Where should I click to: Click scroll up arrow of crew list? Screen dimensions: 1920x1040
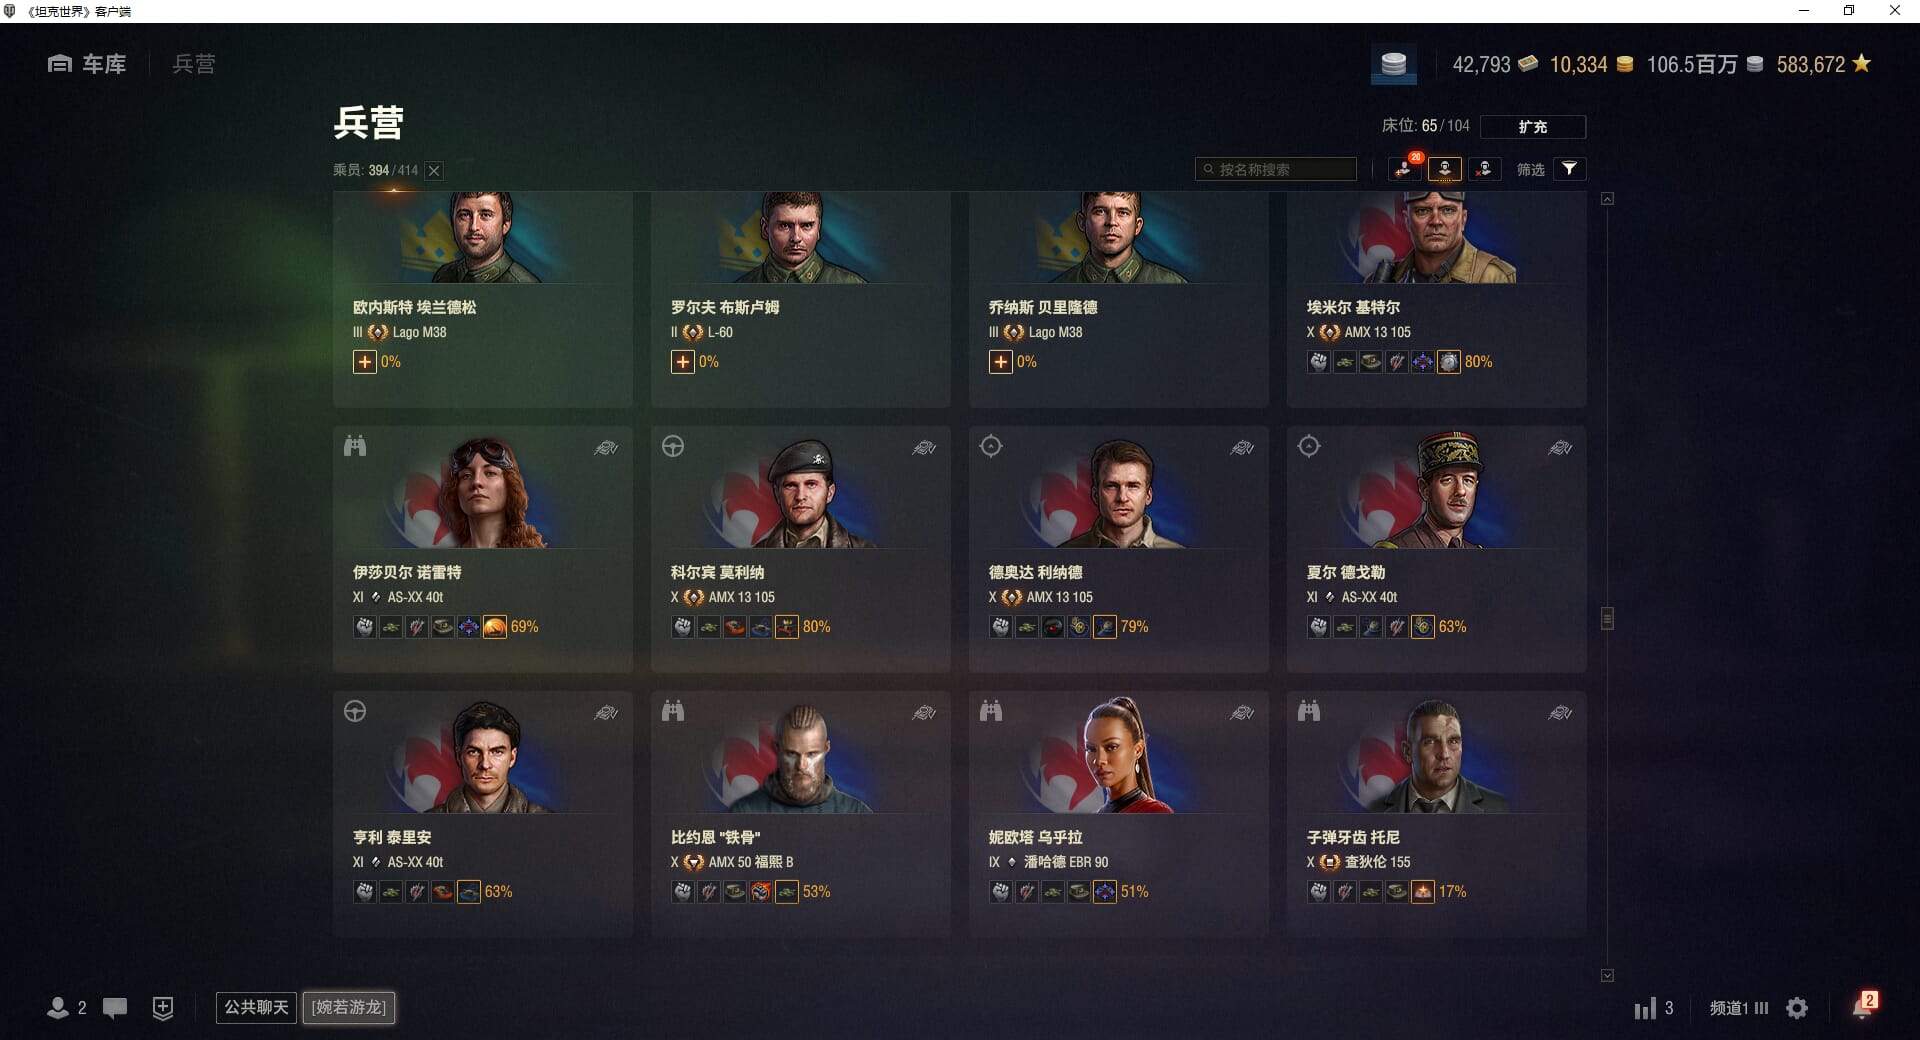tap(1607, 199)
